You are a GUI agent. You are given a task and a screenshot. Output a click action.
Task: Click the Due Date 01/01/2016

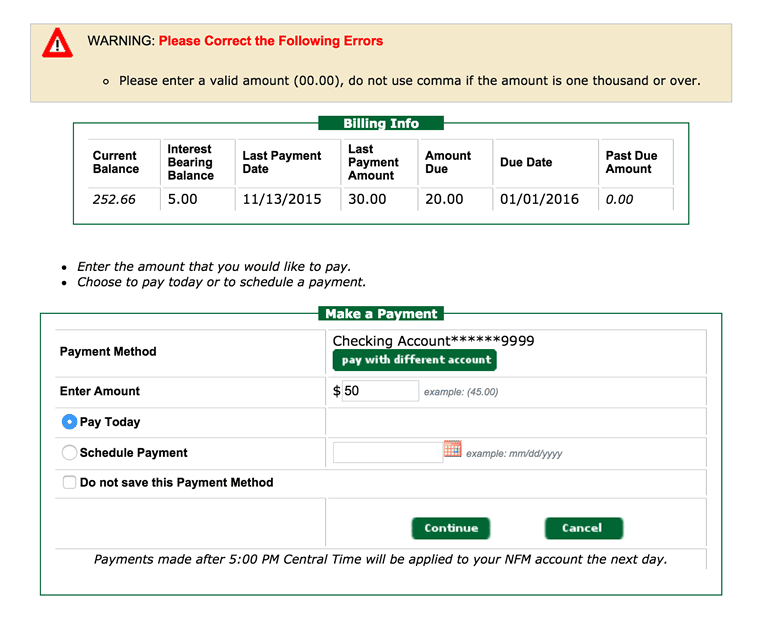point(539,199)
